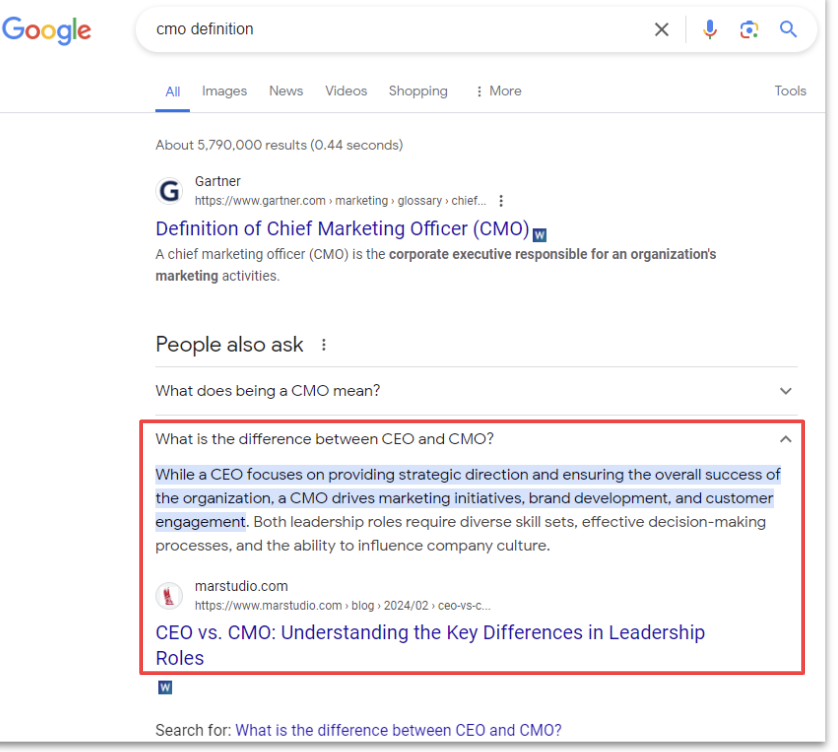This screenshot has height=752, width=838.
Task: Switch to the Images tab
Action: [x=224, y=91]
